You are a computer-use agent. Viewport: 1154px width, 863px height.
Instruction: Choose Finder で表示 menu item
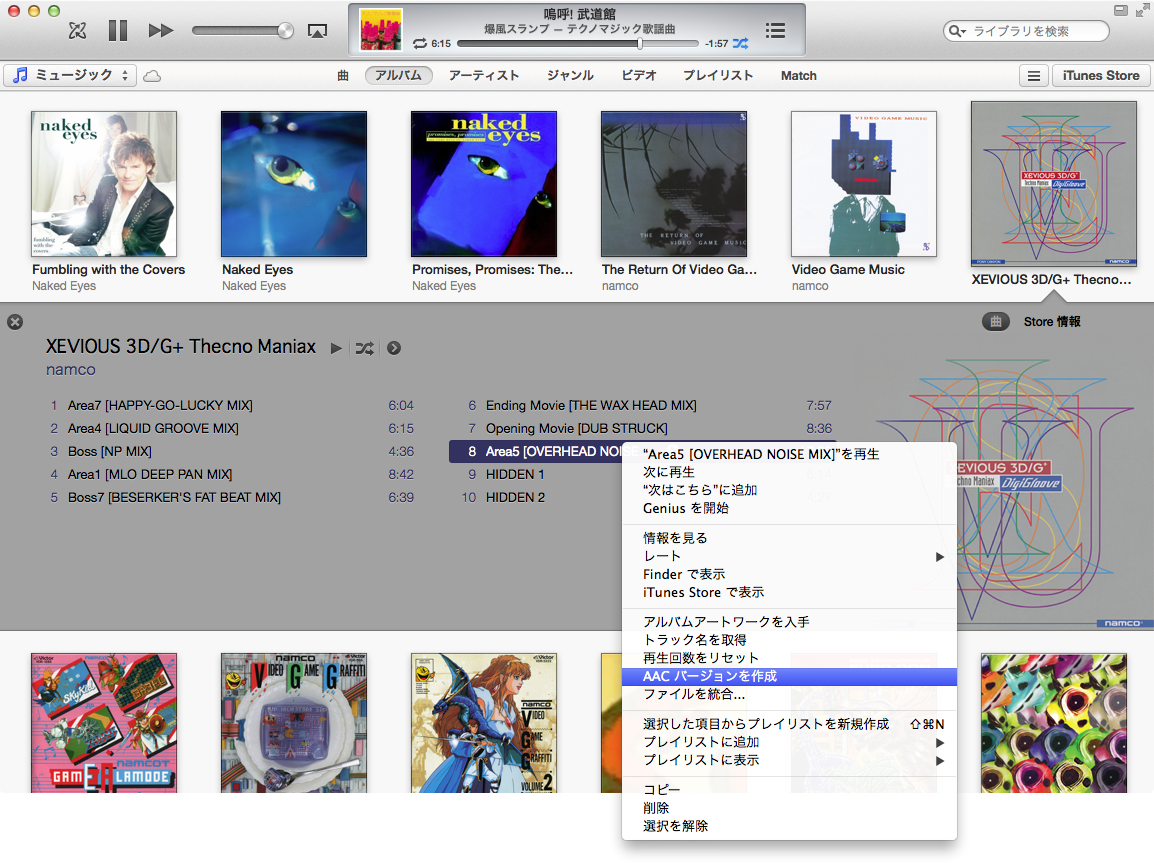click(789, 575)
